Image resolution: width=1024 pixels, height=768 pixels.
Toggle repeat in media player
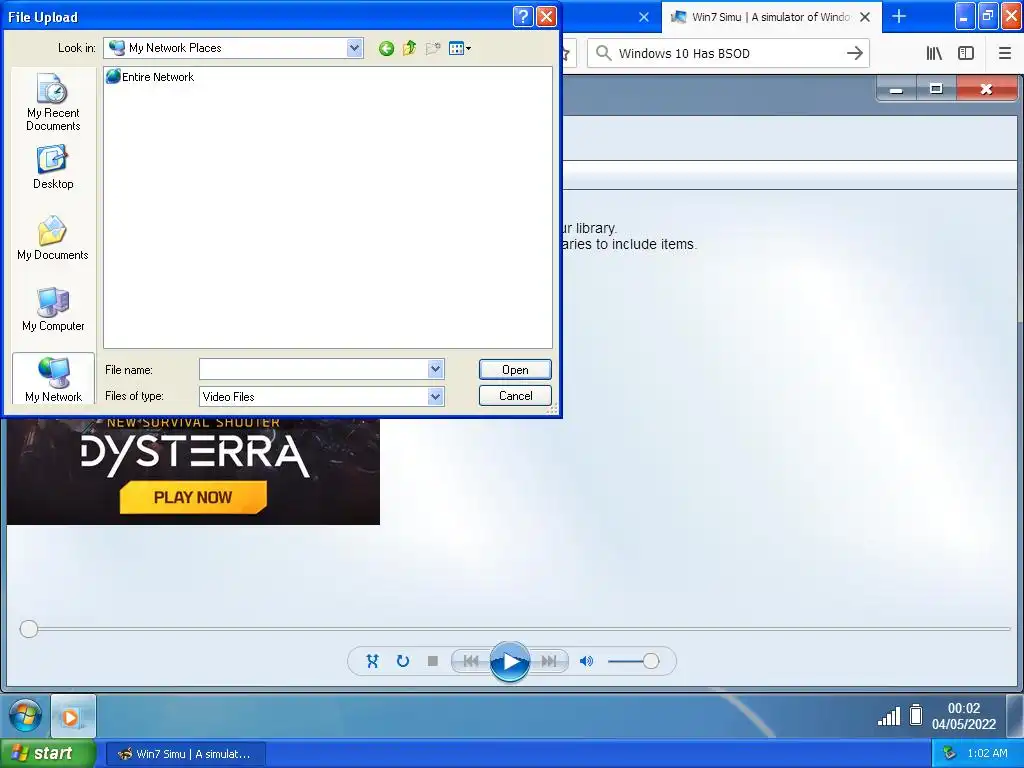click(x=403, y=661)
